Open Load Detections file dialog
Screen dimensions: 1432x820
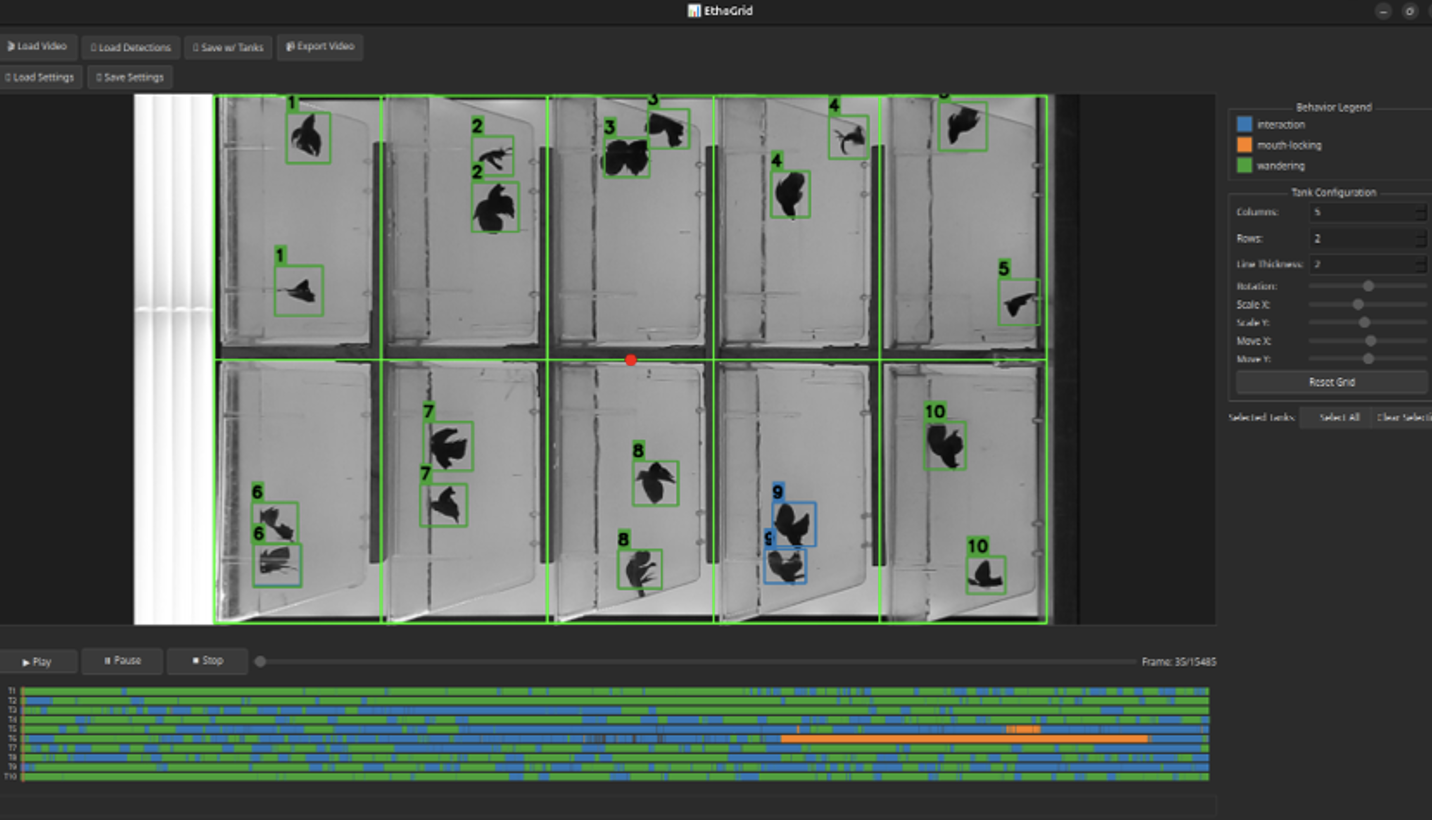pyautogui.click(x=130, y=47)
